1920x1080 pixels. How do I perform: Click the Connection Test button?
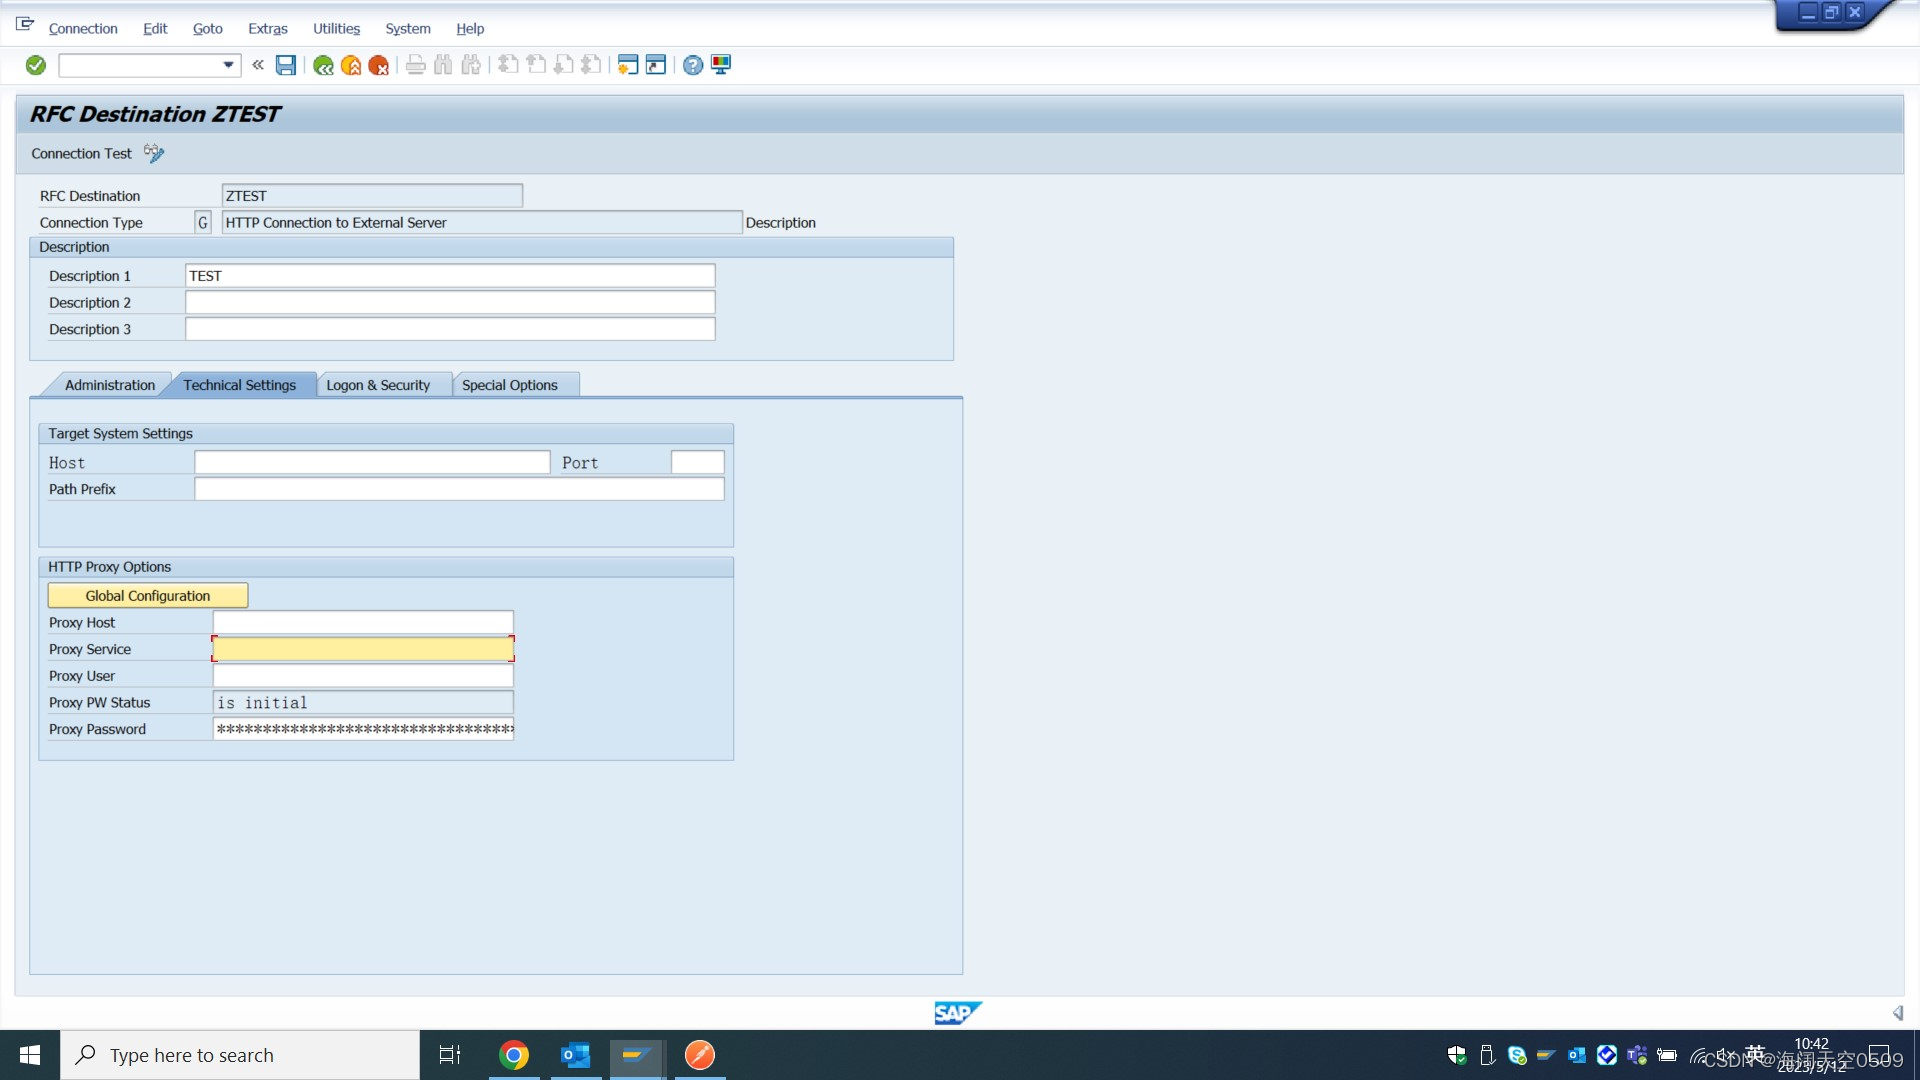tap(81, 153)
